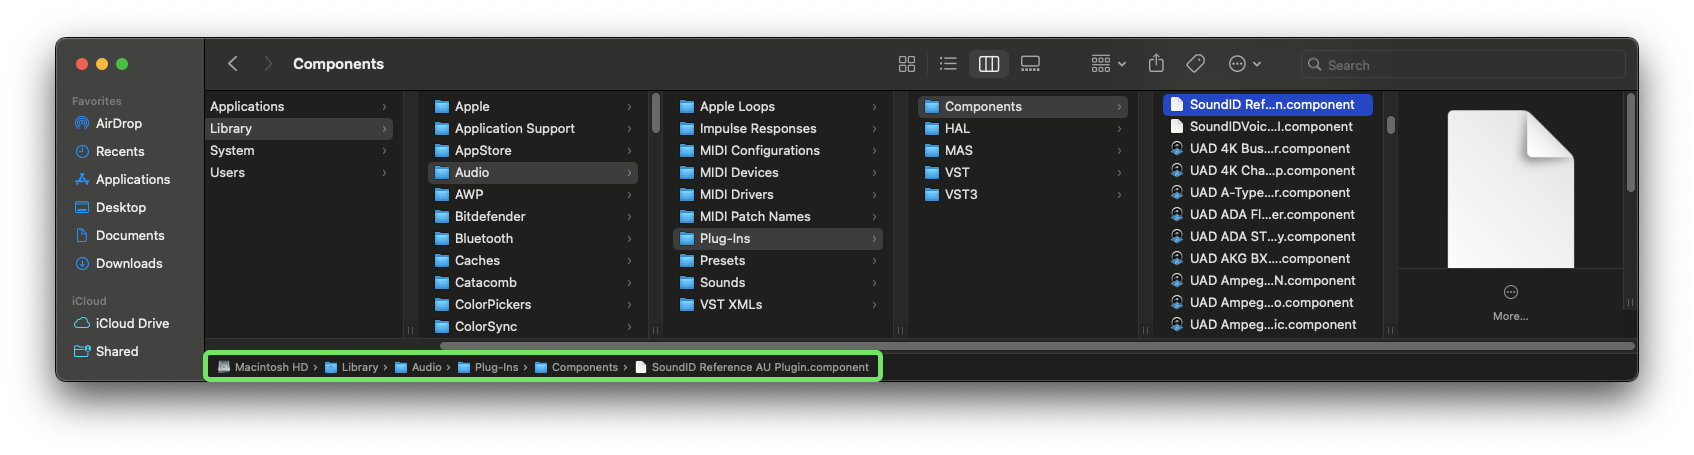
Task: Open the AWP folder
Action: coord(533,194)
